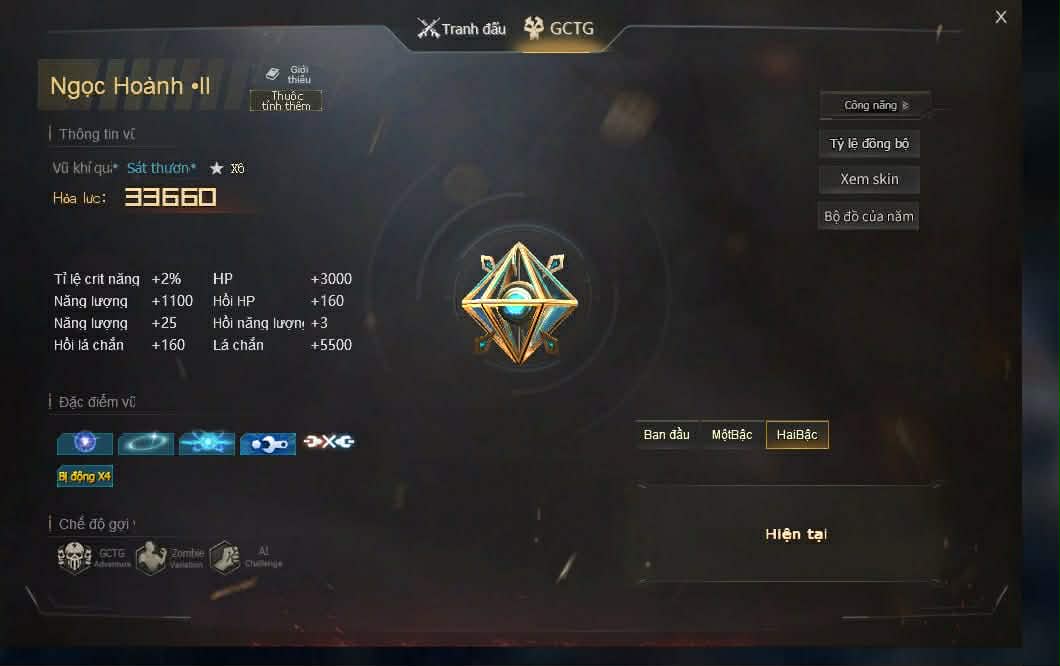
Task: Select the Ban đầu tier option
Action: point(667,435)
